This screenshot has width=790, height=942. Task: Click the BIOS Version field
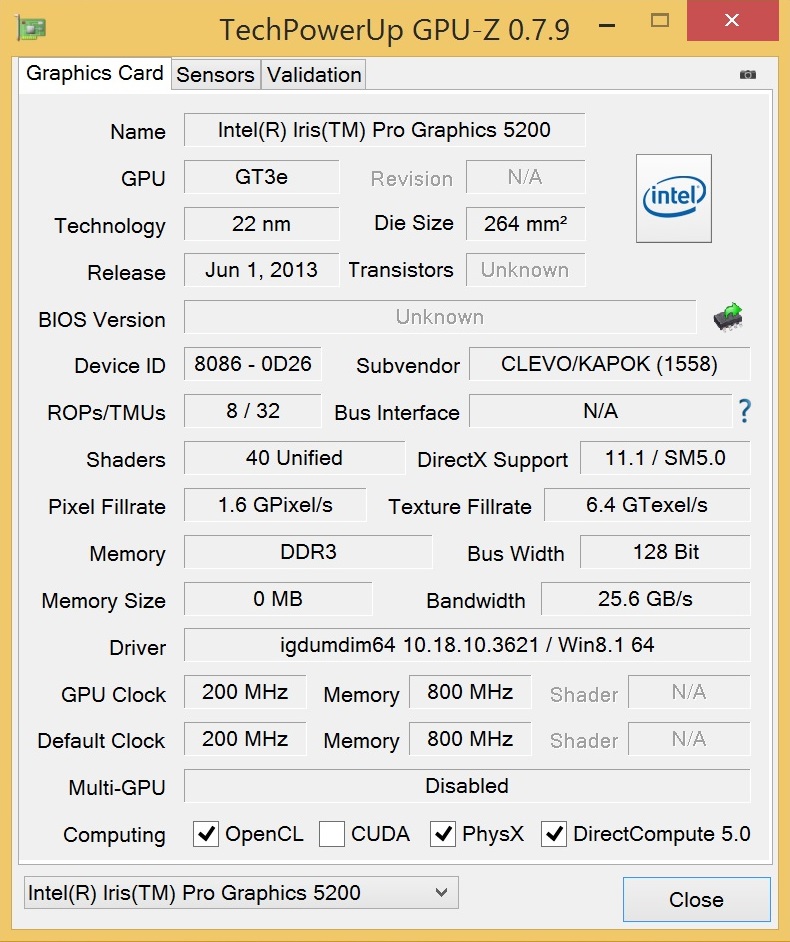[x=440, y=317]
